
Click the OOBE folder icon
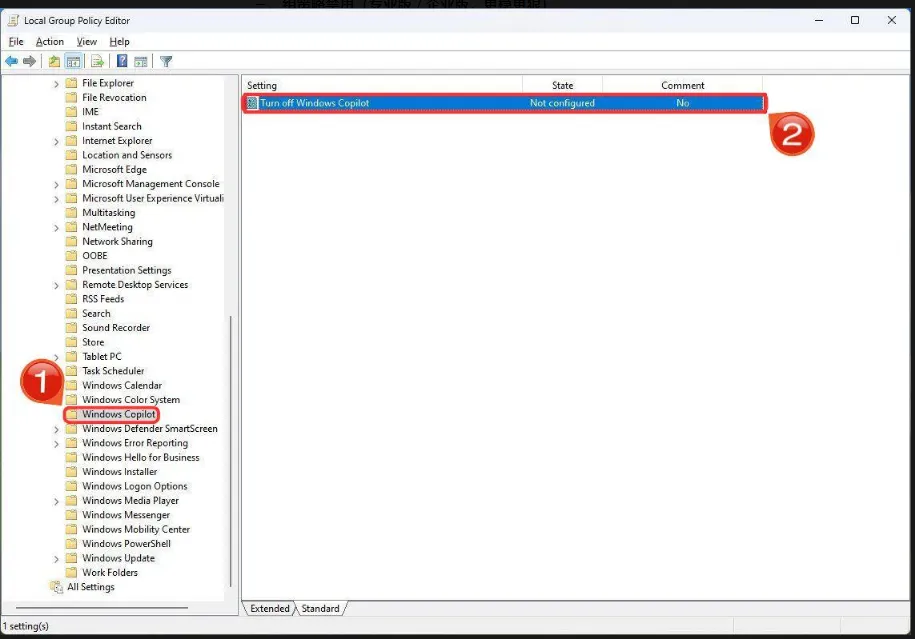coord(71,256)
